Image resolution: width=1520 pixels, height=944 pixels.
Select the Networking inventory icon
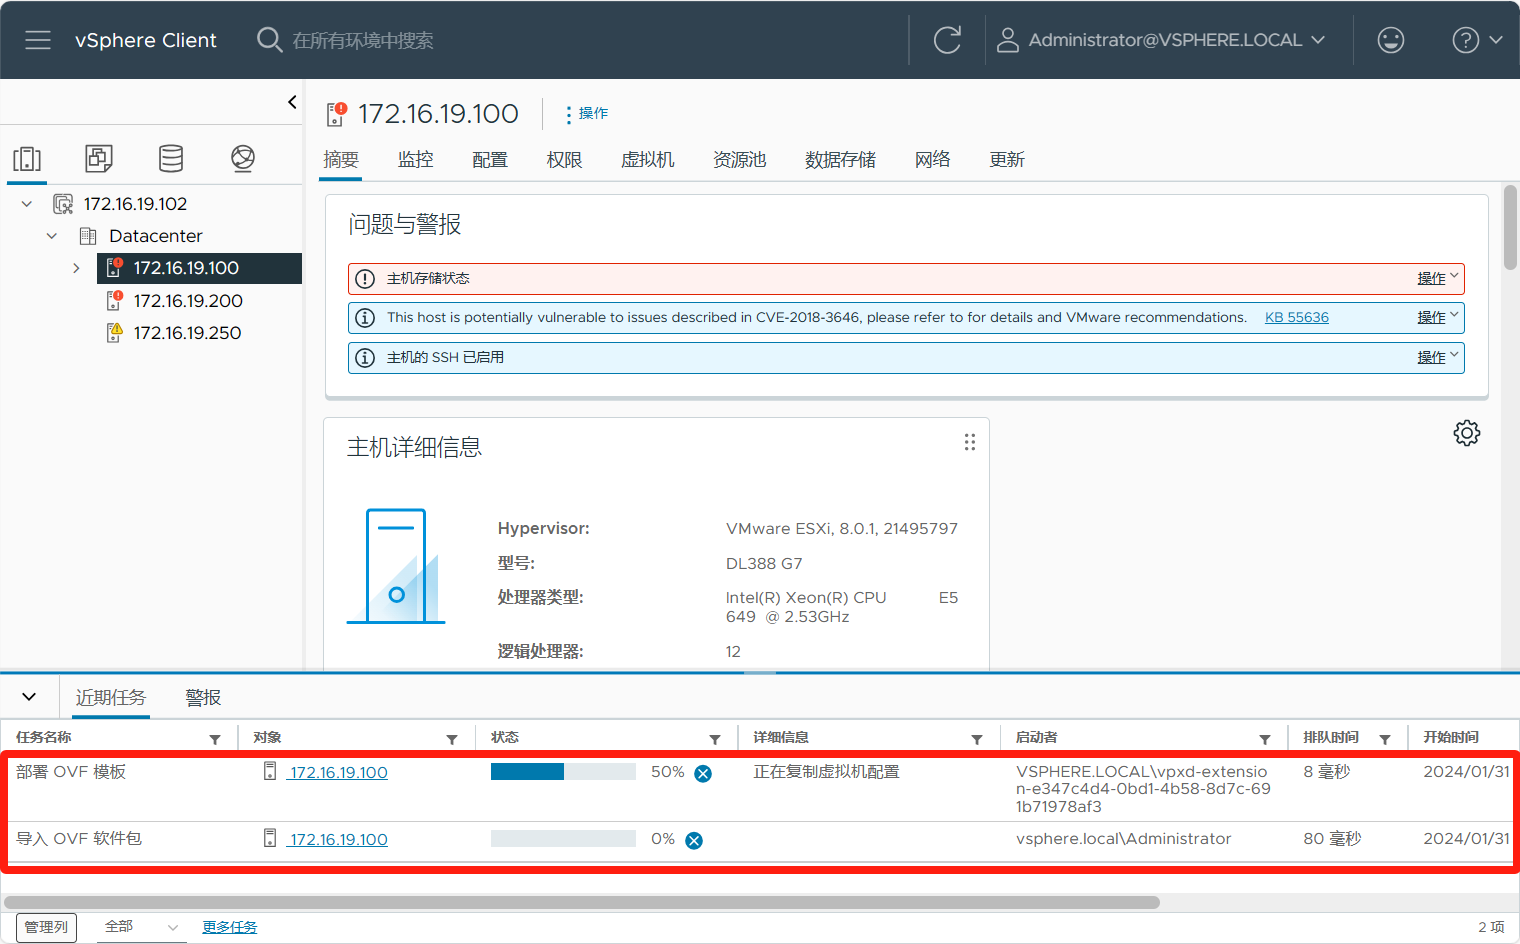point(243,158)
